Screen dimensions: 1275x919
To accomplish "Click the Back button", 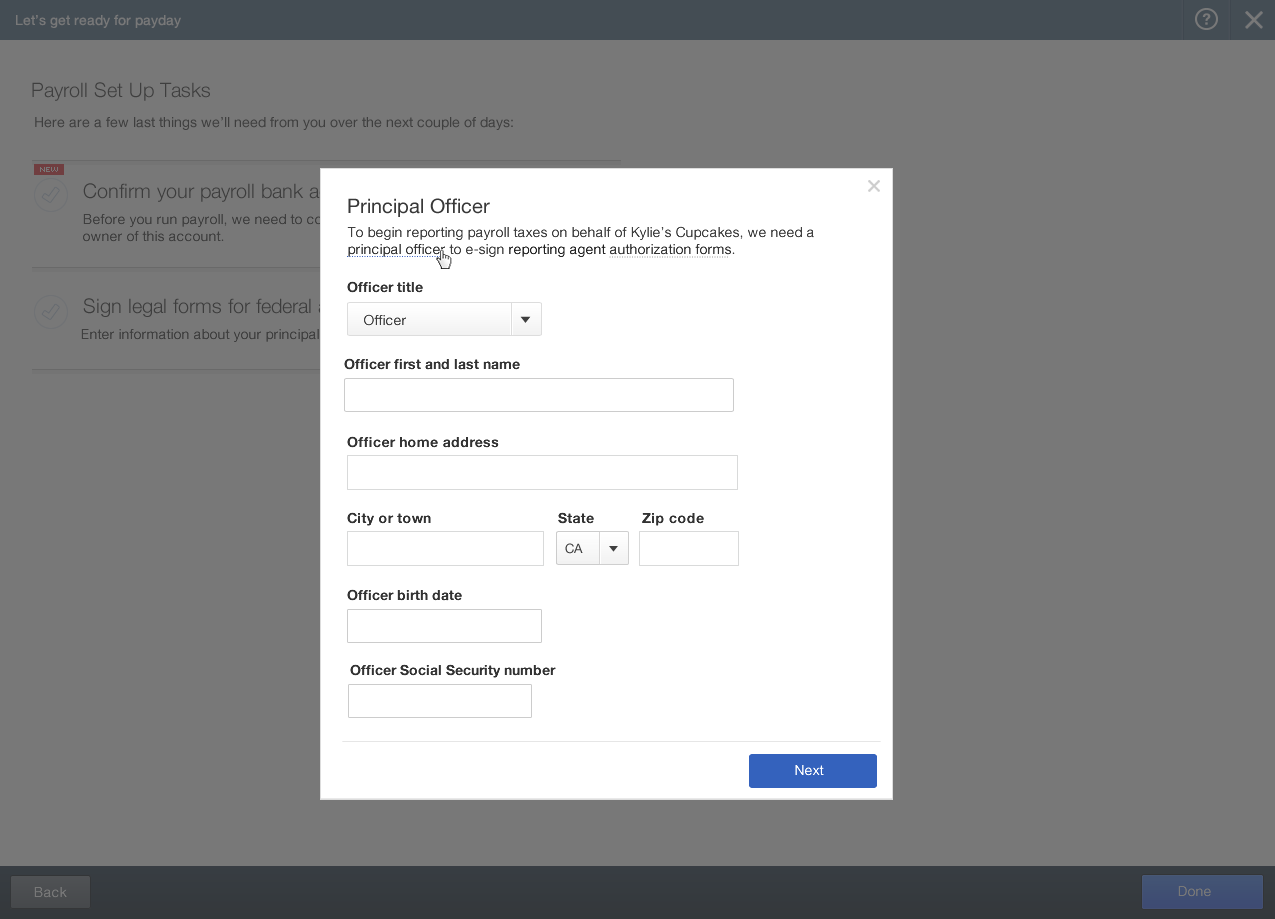I will click(50, 892).
